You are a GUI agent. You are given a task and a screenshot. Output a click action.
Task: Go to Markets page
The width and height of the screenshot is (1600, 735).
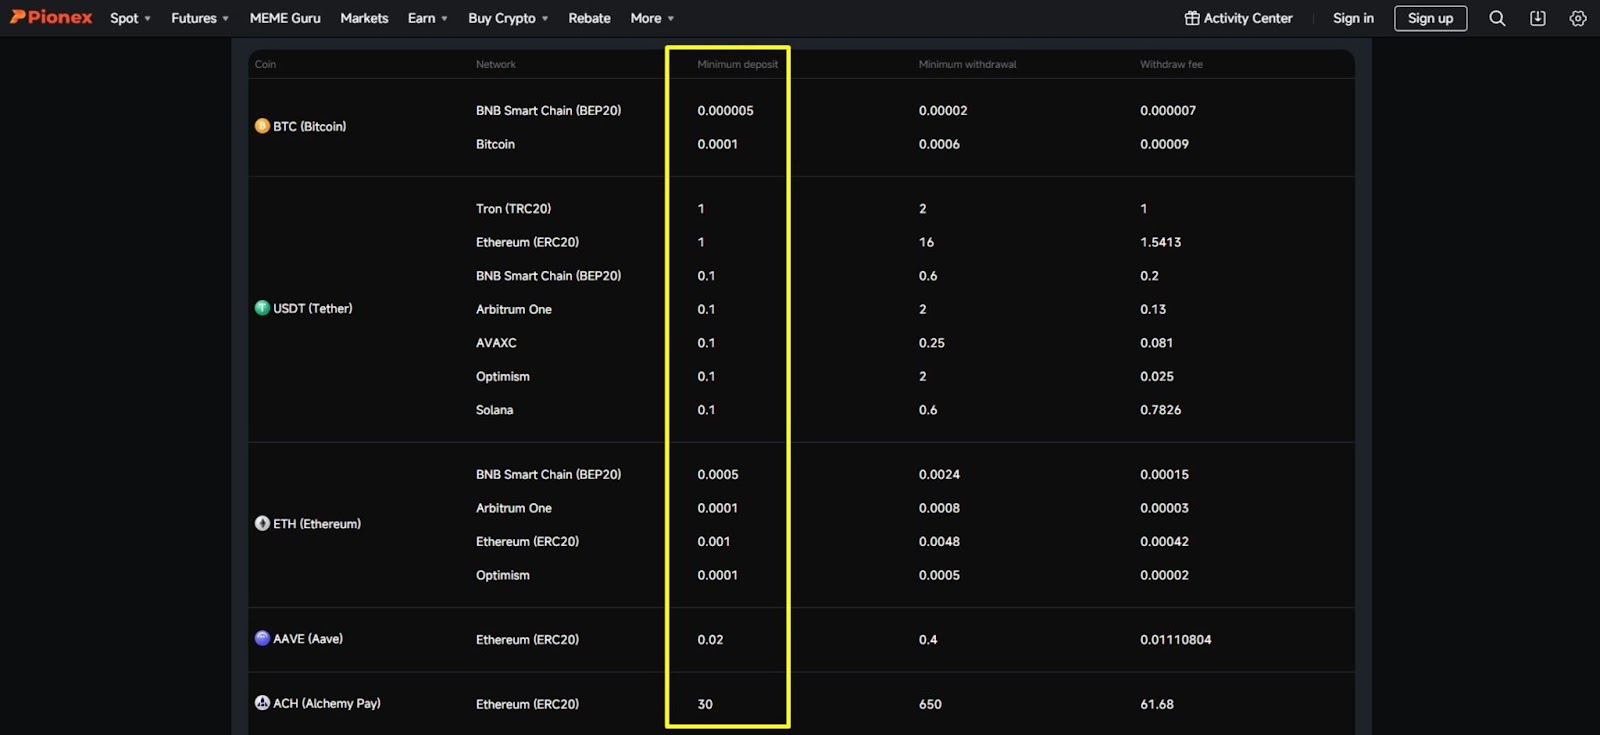[364, 18]
